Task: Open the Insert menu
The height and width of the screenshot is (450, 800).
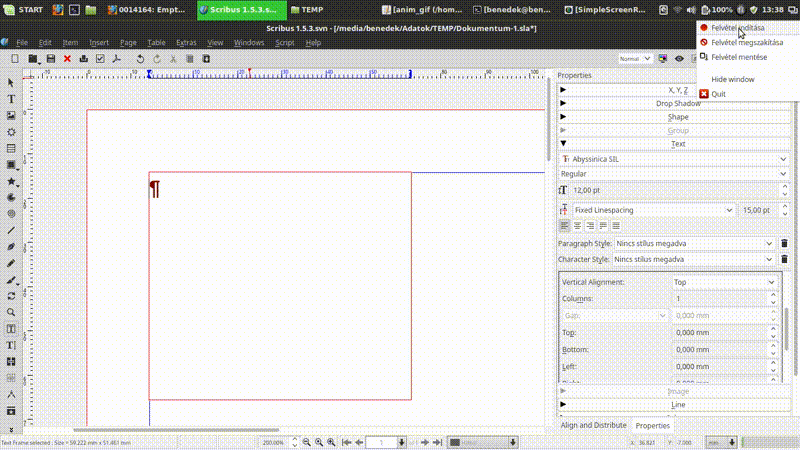Action: pyautogui.click(x=99, y=43)
